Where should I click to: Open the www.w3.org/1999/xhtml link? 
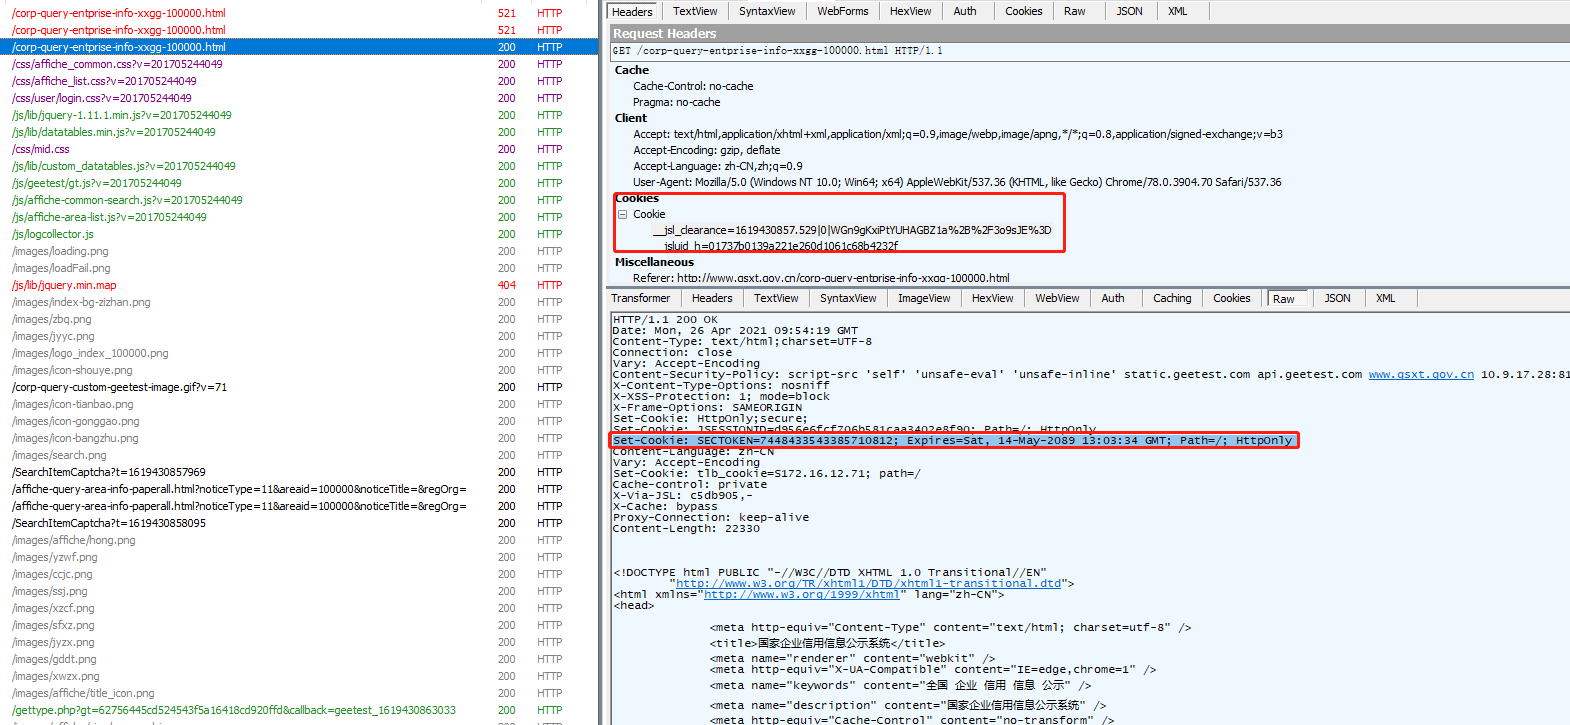tap(802, 594)
